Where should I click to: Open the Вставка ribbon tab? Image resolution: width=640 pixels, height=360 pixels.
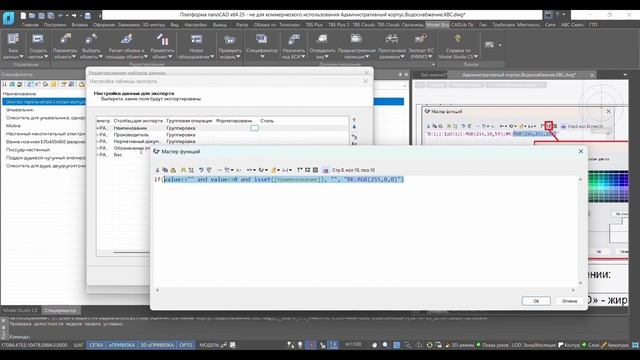click(80, 25)
